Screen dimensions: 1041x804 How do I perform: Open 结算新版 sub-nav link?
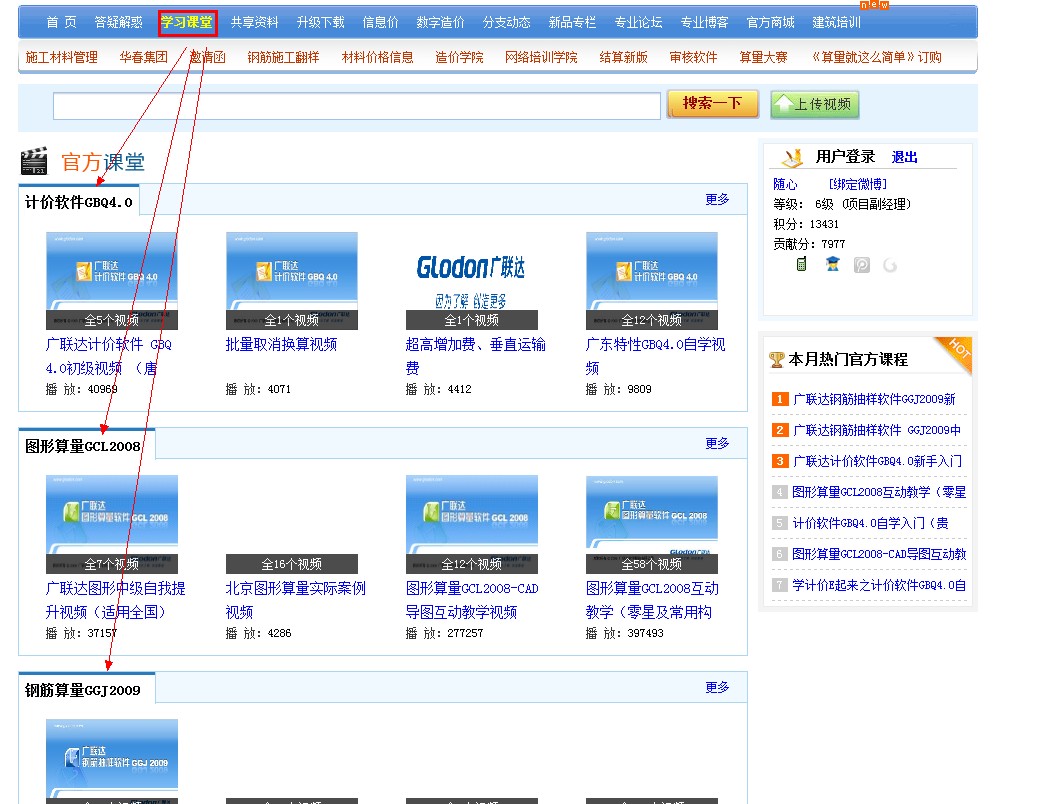pyautogui.click(x=623, y=58)
